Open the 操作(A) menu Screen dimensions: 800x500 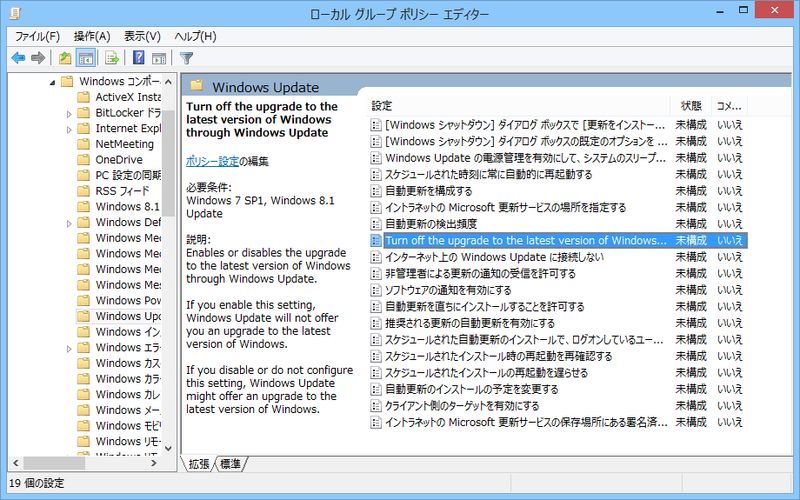click(92, 36)
